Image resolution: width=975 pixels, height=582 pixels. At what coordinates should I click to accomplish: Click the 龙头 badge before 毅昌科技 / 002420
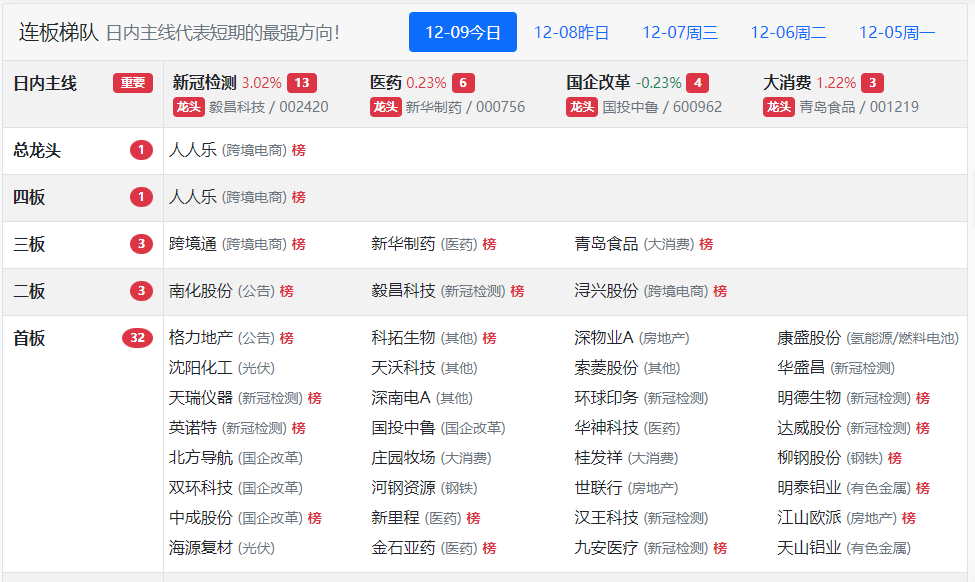[188, 107]
